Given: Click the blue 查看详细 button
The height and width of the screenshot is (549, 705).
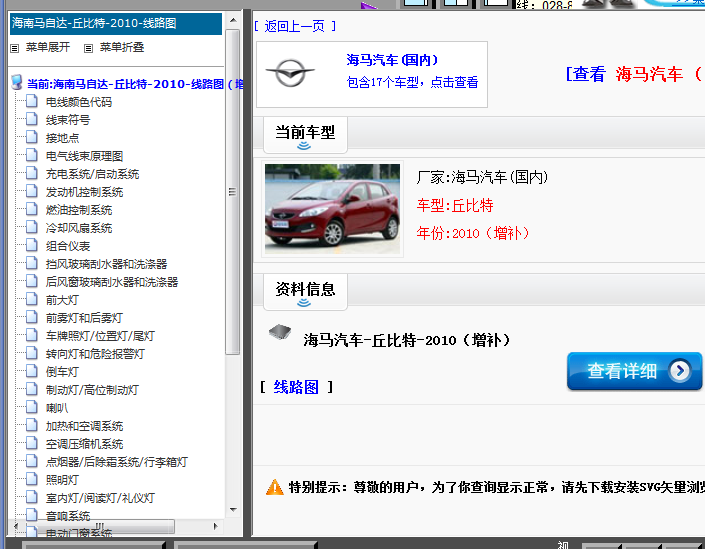Looking at the screenshot, I should point(634,371).
